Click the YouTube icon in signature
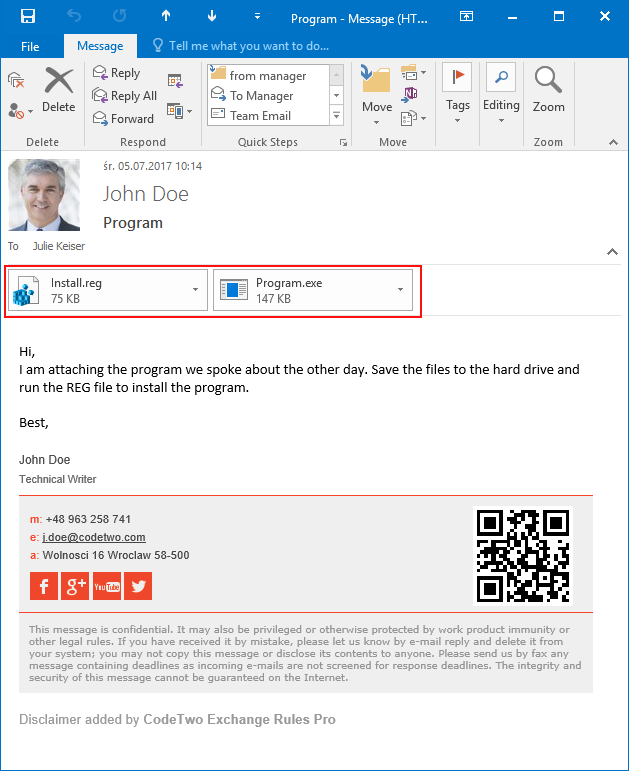The width and height of the screenshot is (629, 771). 107,586
